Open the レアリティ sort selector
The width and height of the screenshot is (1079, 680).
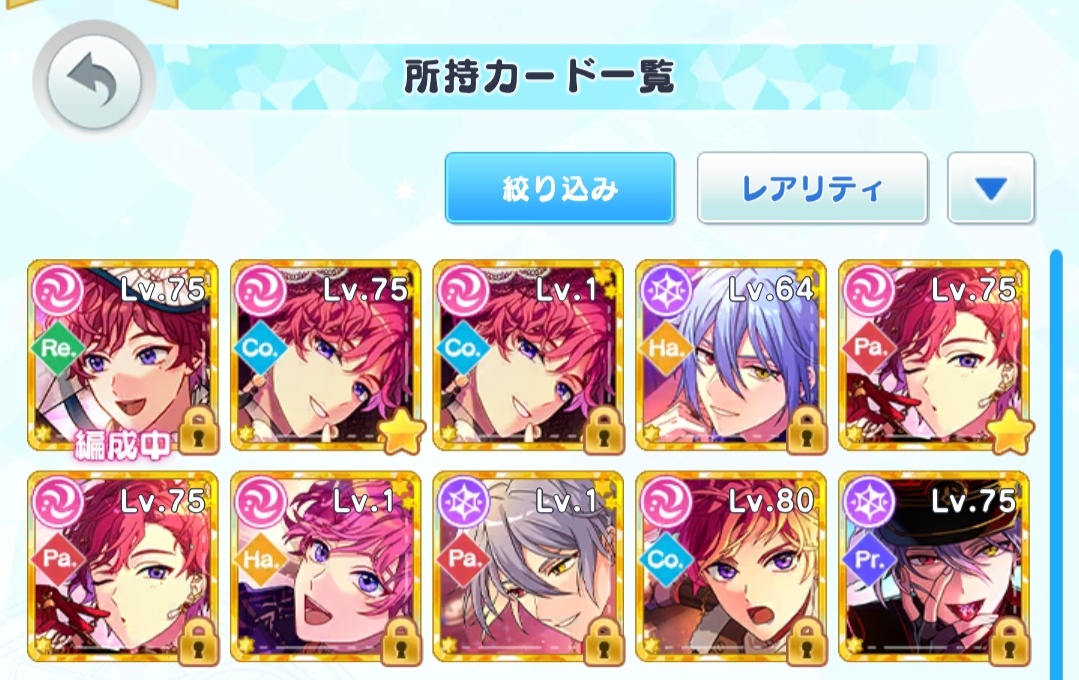[x=812, y=188]
